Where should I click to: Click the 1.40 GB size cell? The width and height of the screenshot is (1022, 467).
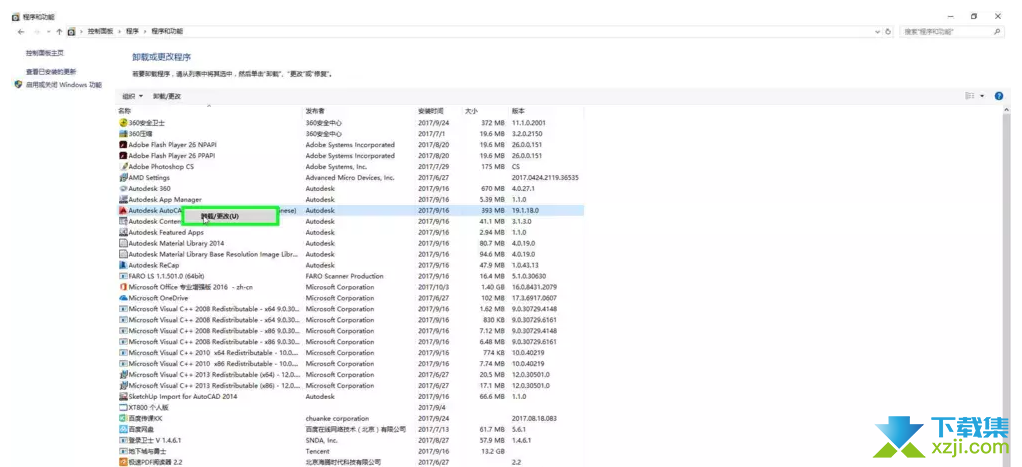[492, 287]
